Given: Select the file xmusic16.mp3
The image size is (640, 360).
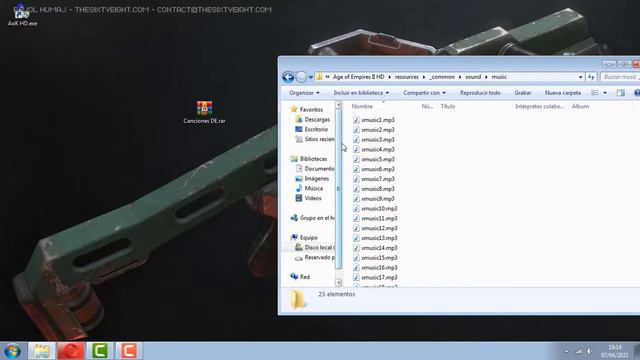Looking at the screenshot, I should coord(375,267).
